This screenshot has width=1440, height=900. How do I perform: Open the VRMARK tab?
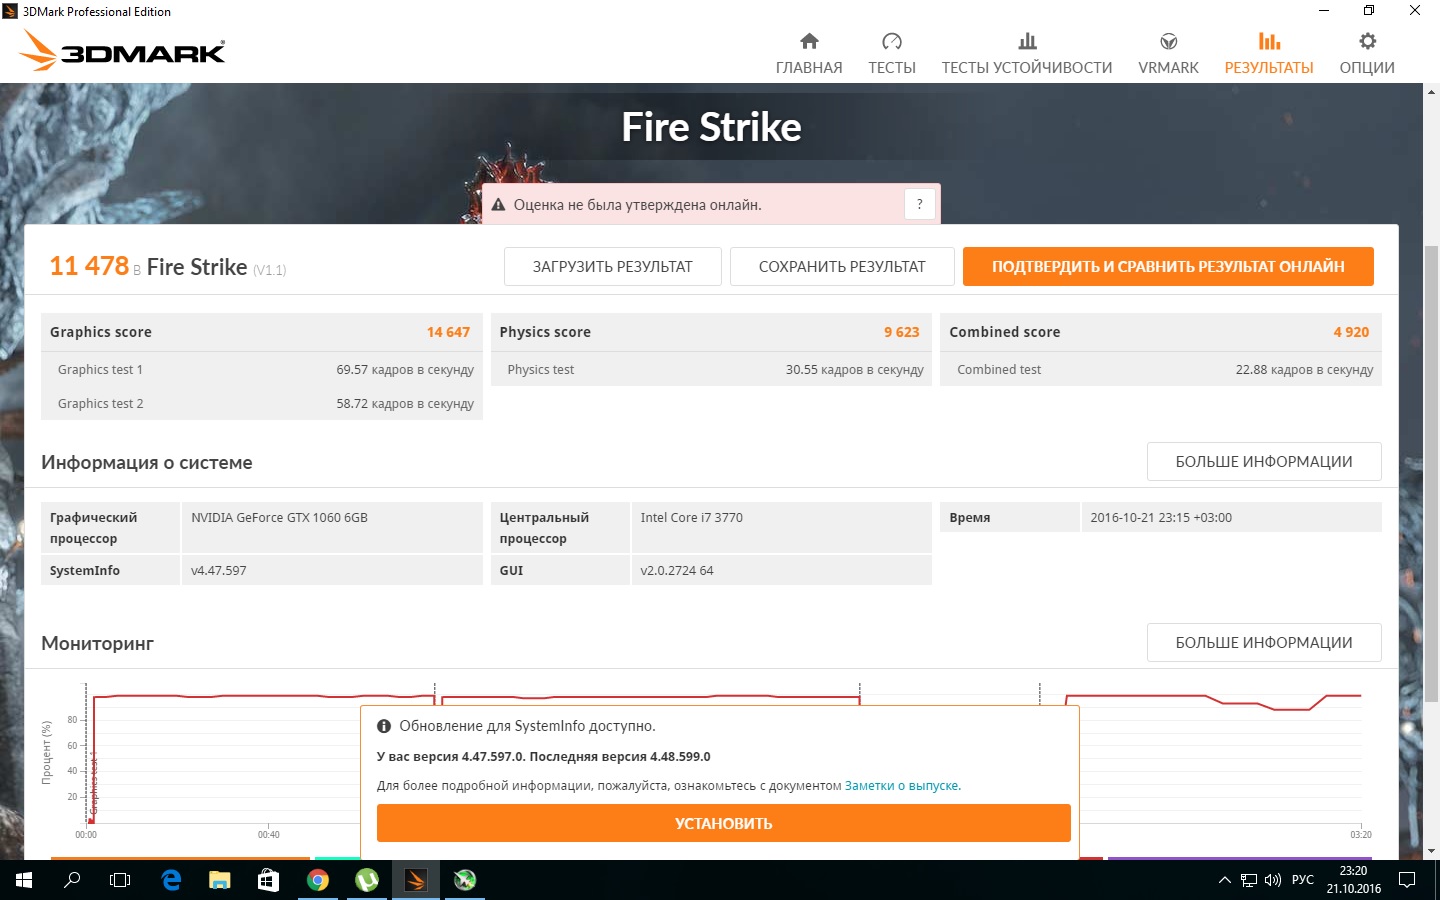click(x=1168, y=53)
